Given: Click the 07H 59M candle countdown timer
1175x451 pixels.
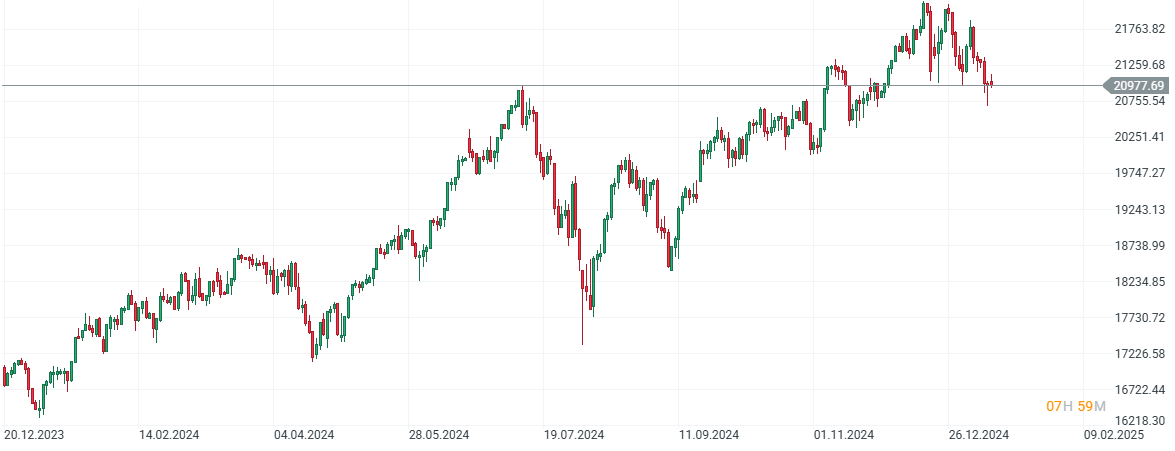Looking at the screenshot, I should pos(1075,406).
